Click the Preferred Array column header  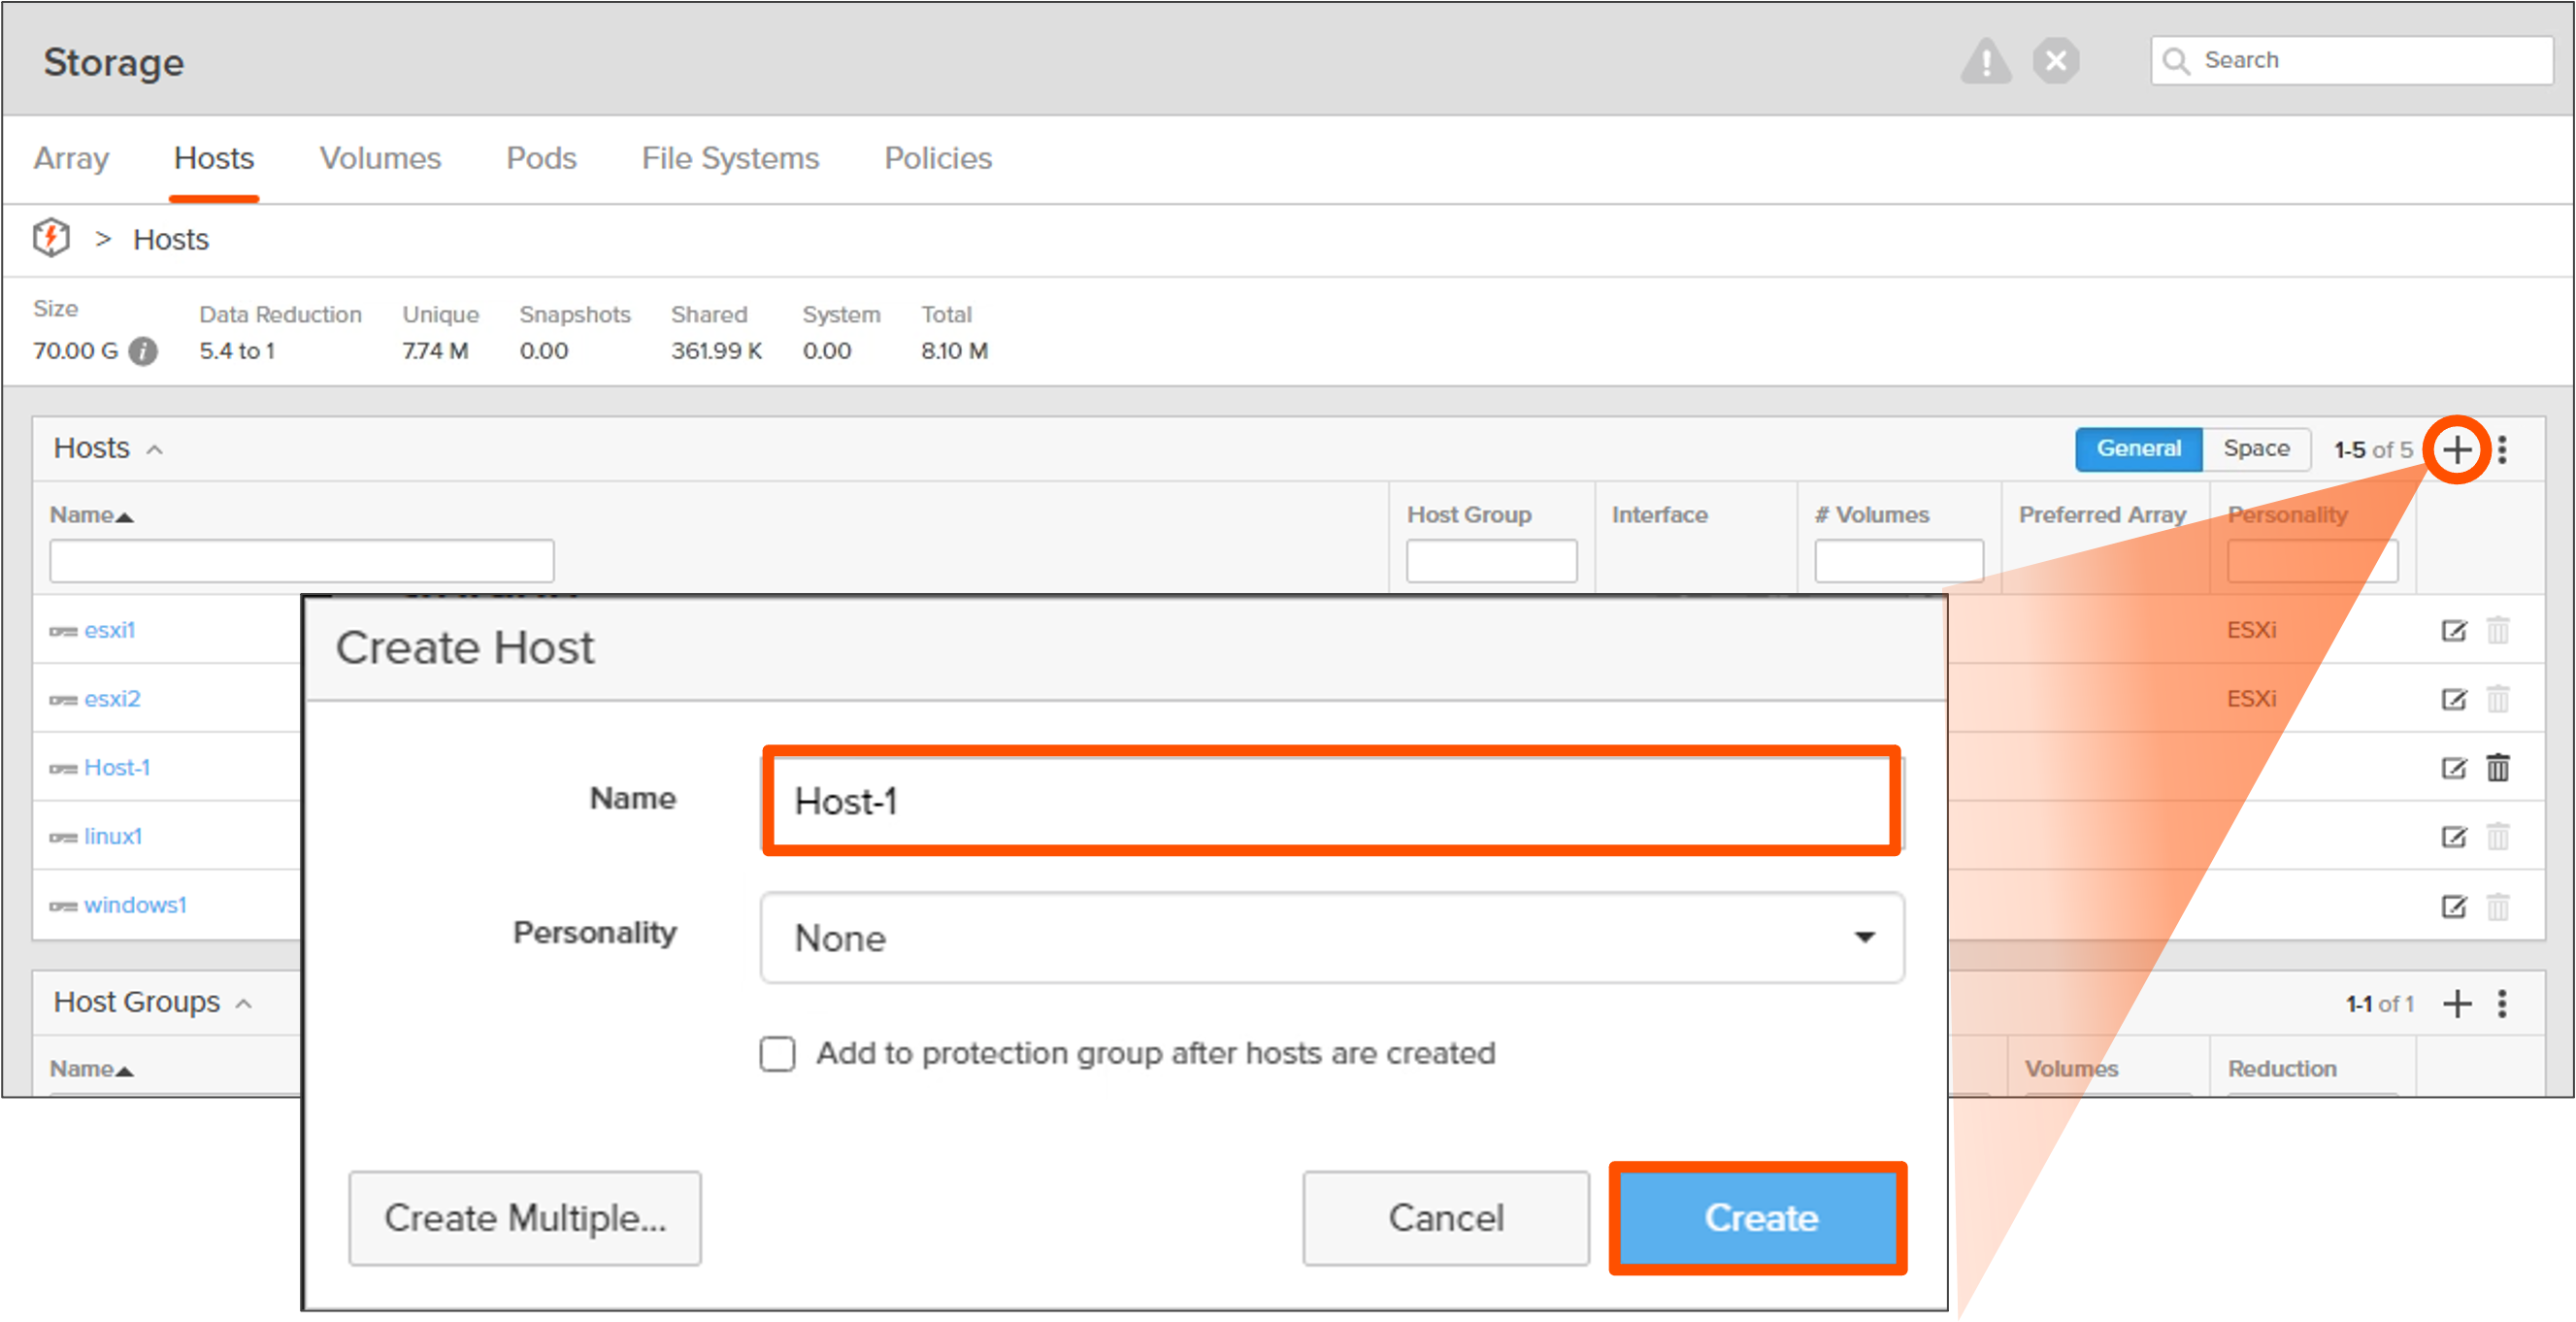coord(2102,515)
